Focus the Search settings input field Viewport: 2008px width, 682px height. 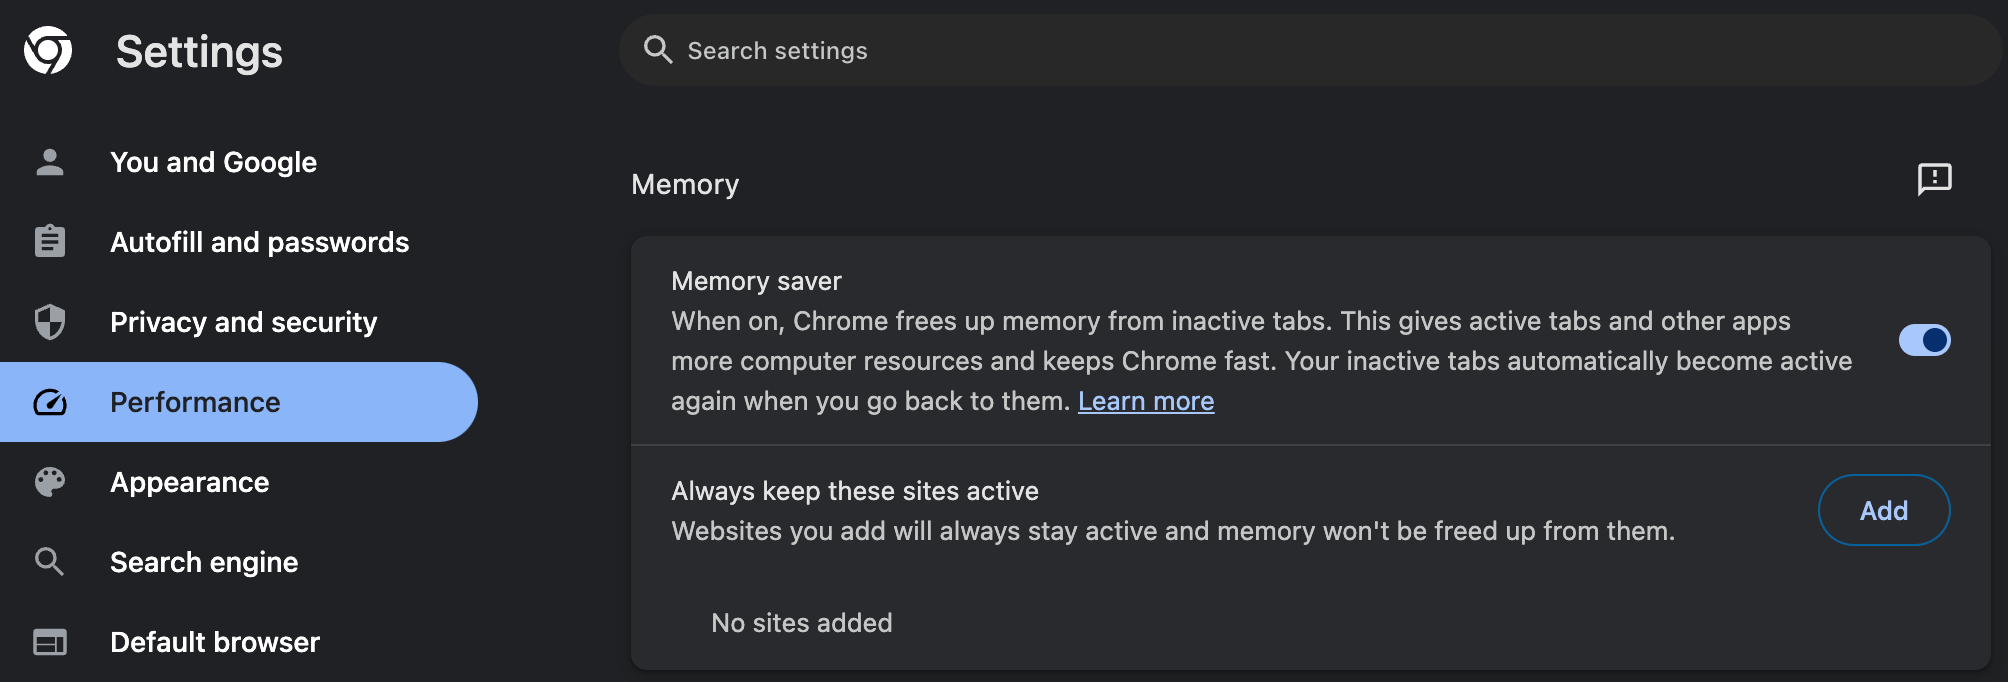click(1300, 50)
